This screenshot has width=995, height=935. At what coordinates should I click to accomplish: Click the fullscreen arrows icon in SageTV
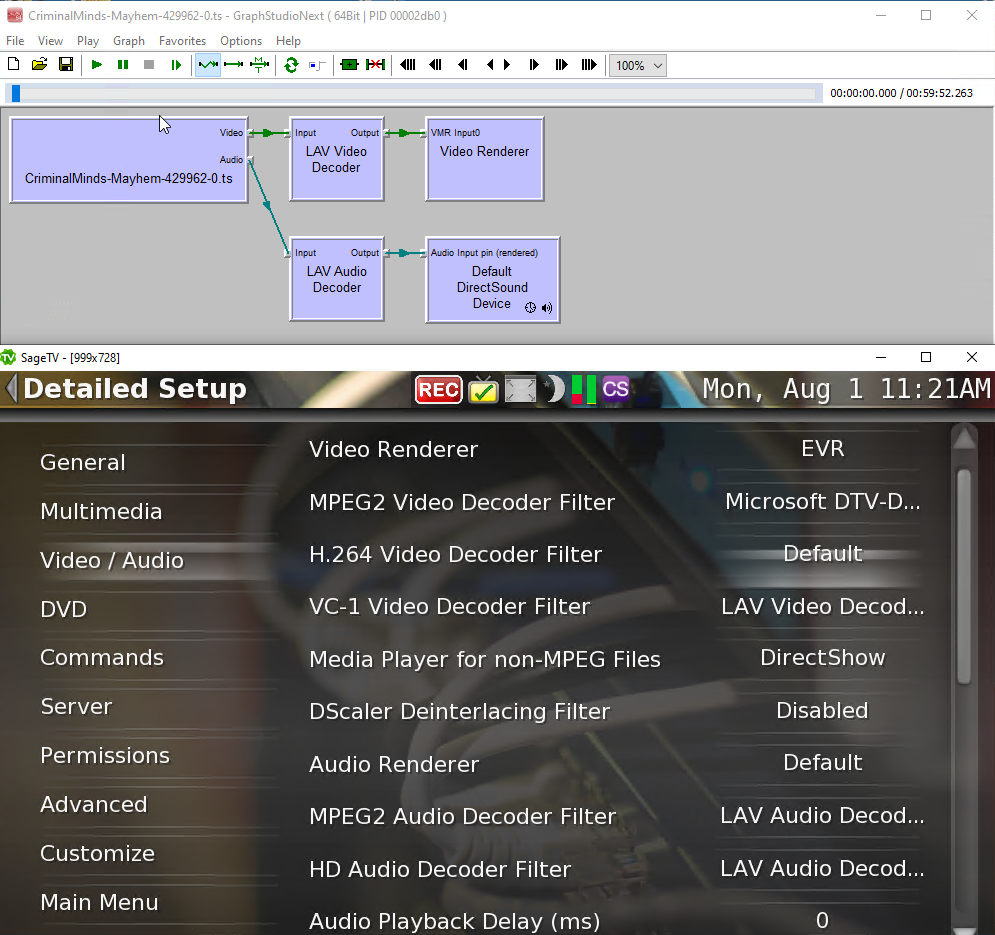pos(520,390)
